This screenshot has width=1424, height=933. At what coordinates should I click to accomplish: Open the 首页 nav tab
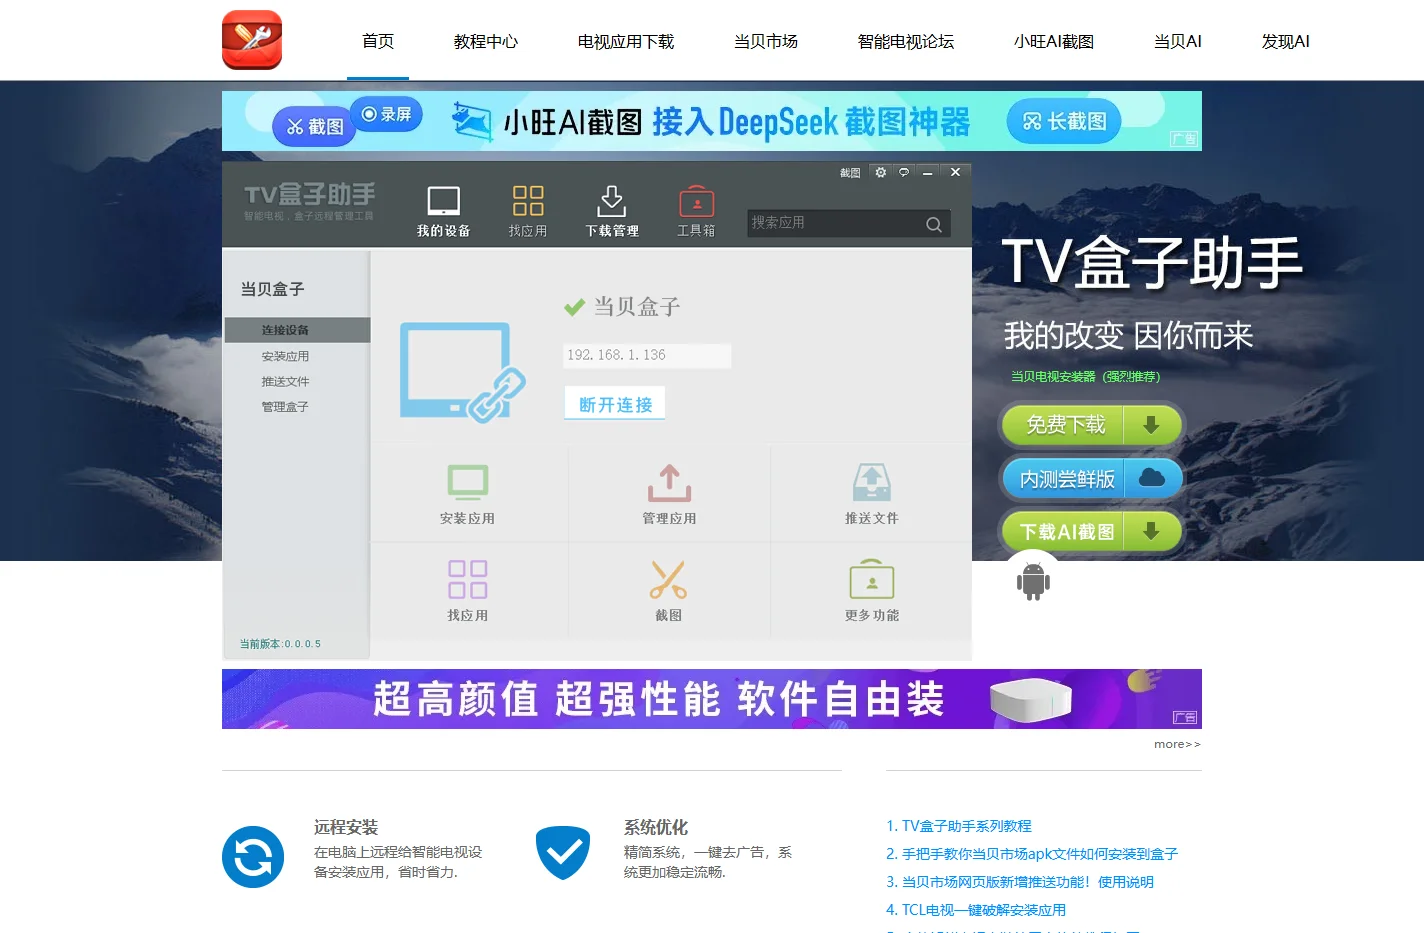[378, 41]
